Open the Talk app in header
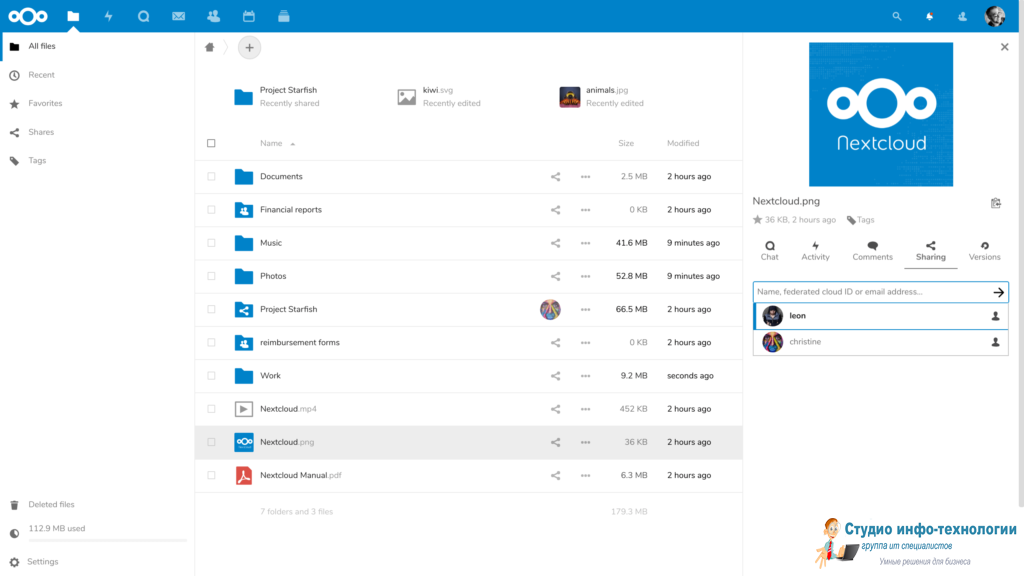Viewport: 1024px width, 576px height. tap(143, 16)
